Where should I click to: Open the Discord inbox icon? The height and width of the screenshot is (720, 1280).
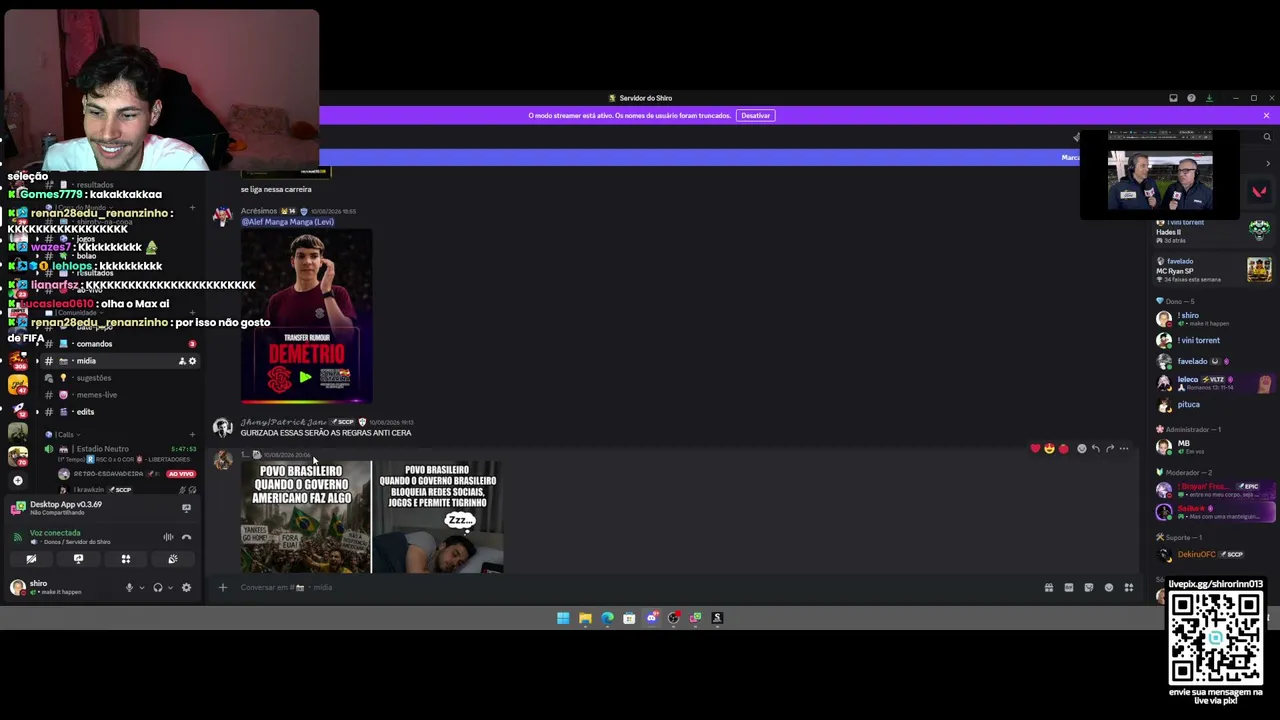point(1173,98)
